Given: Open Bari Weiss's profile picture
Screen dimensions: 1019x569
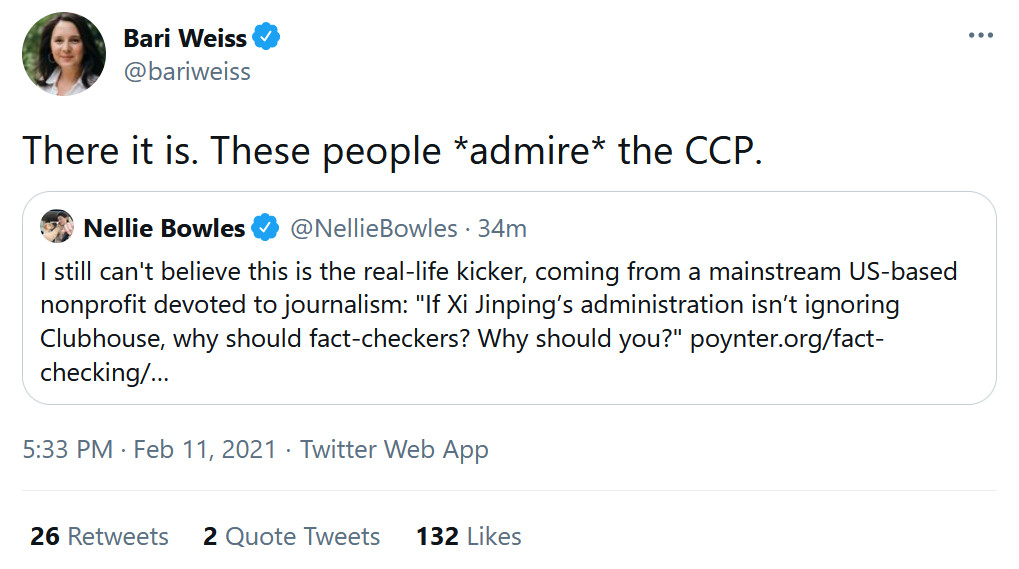Looking at the screenshot, I should (64, 55).
